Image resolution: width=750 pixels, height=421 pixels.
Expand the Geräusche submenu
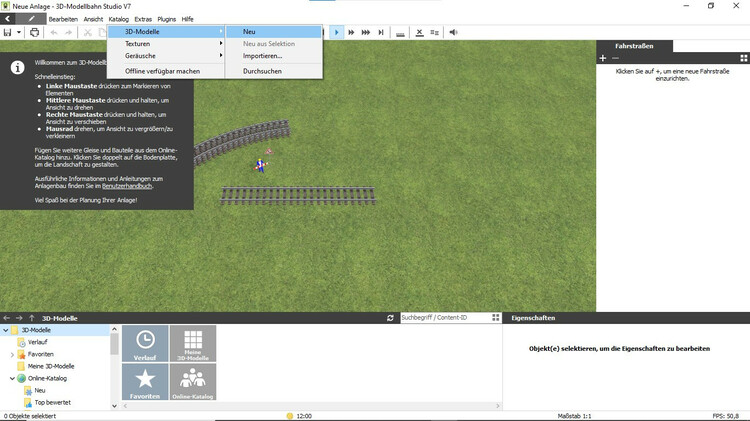[166, 56]
